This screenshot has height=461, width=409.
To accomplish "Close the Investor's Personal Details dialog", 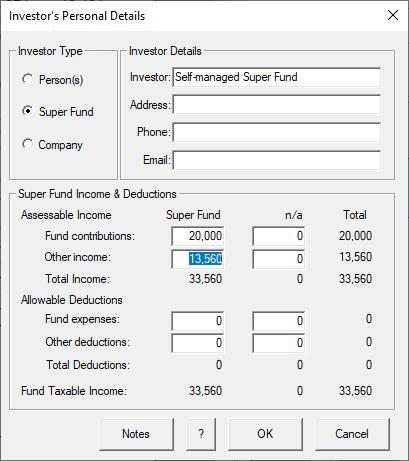I will (393, 15).
